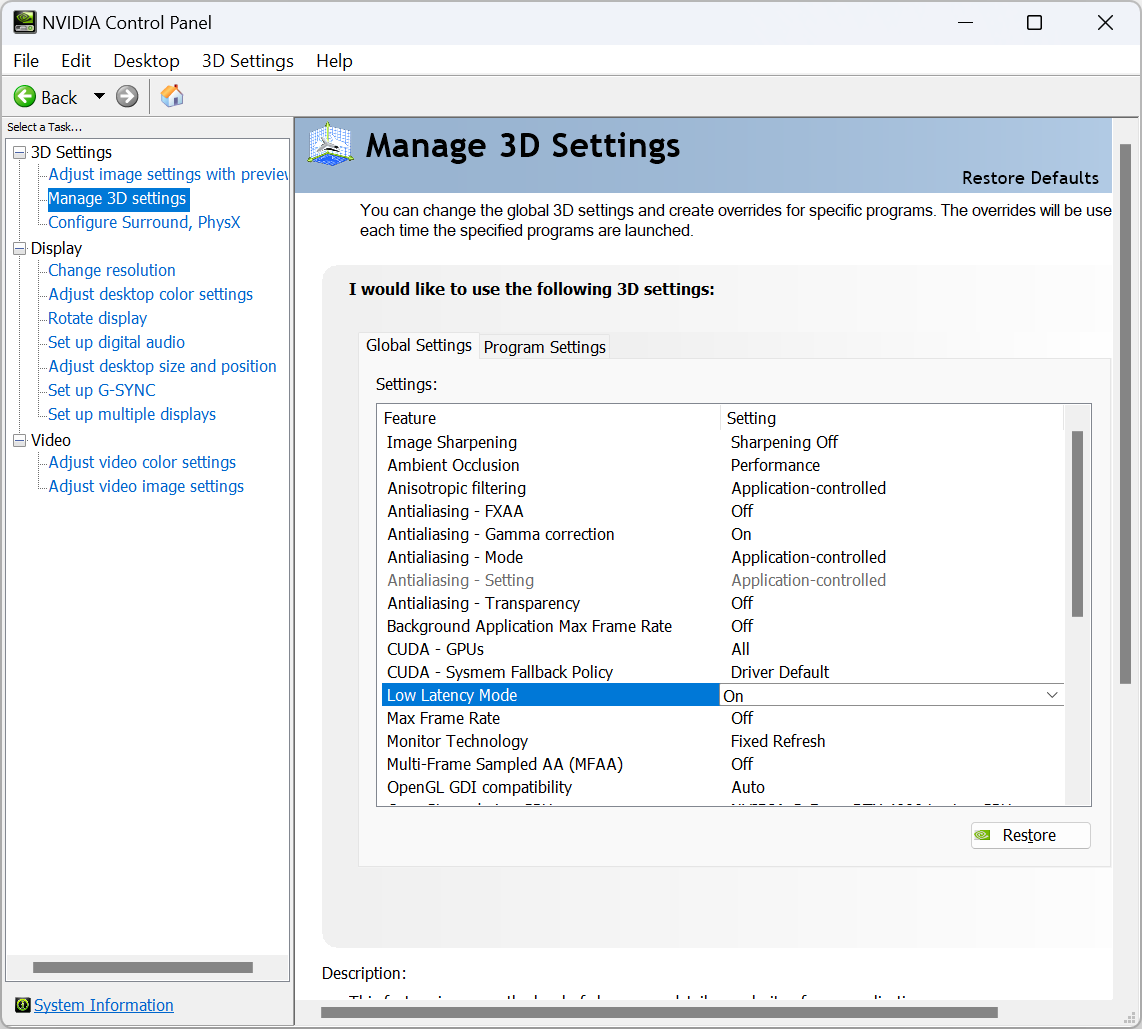The height and width of the screenshot is (1029, 1142).
Task: Click the NVIDIA Control Panel title bar icon
Action: [24, 22]
